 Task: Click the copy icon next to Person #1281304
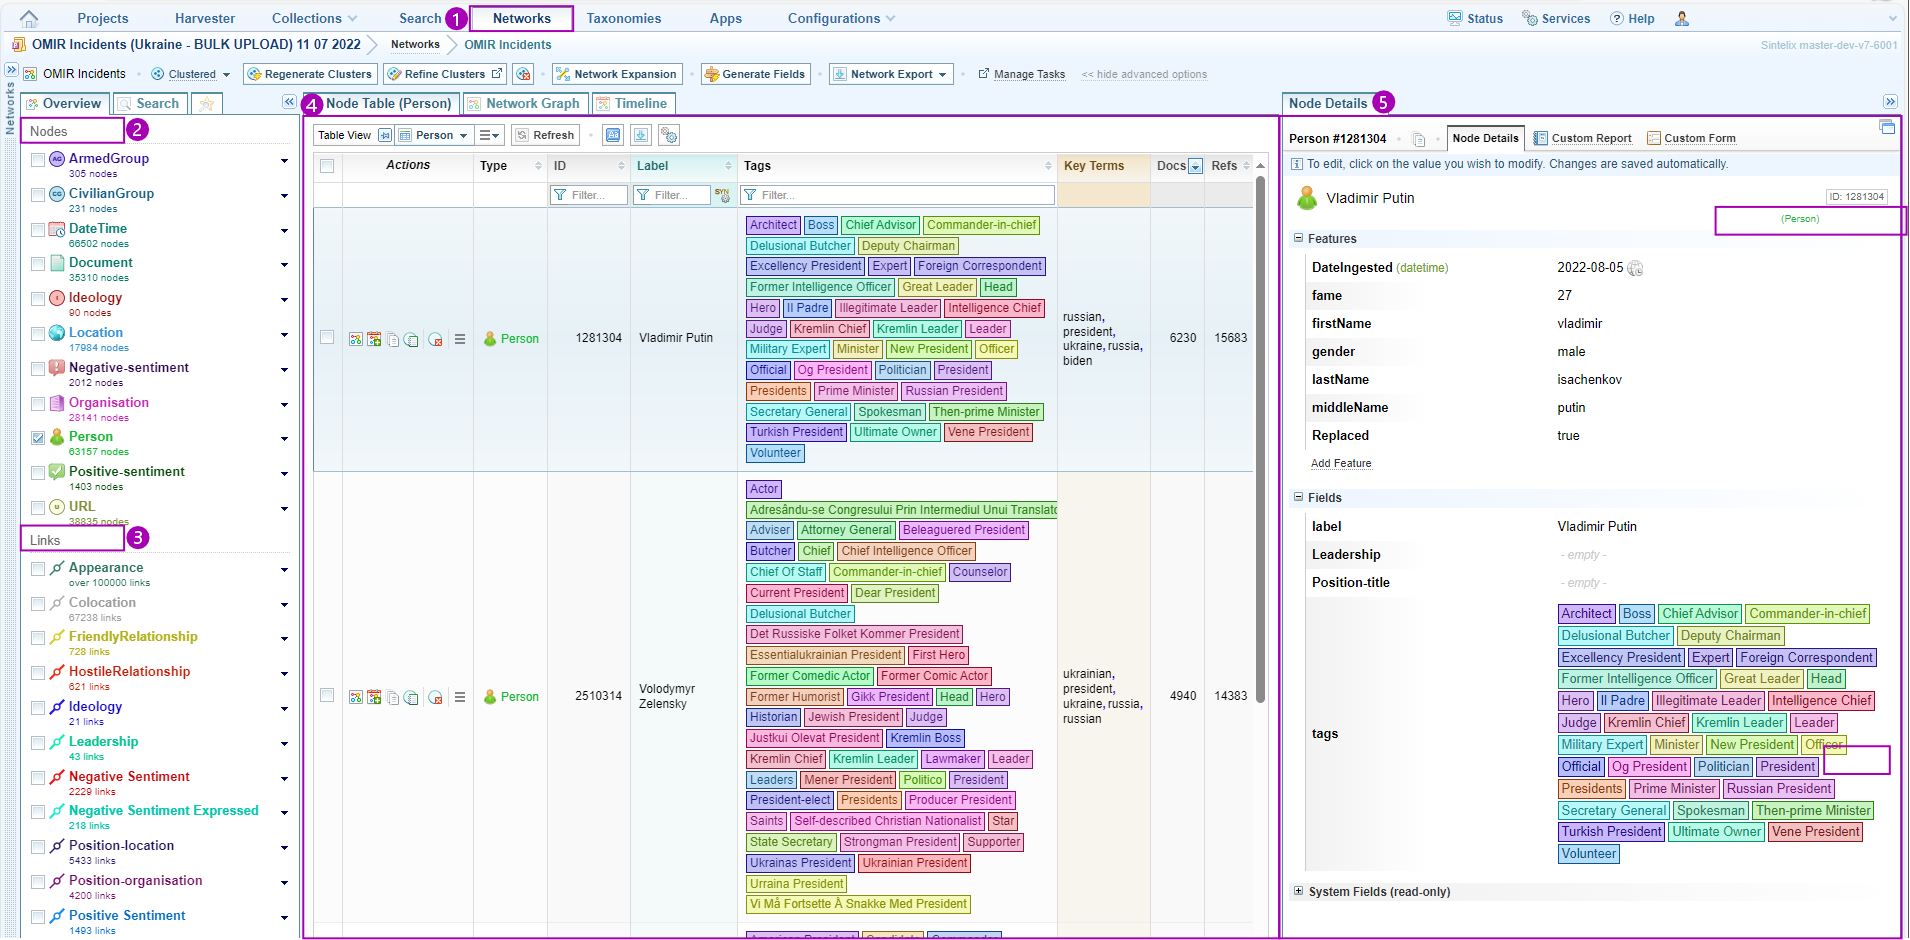(1418, 139)
